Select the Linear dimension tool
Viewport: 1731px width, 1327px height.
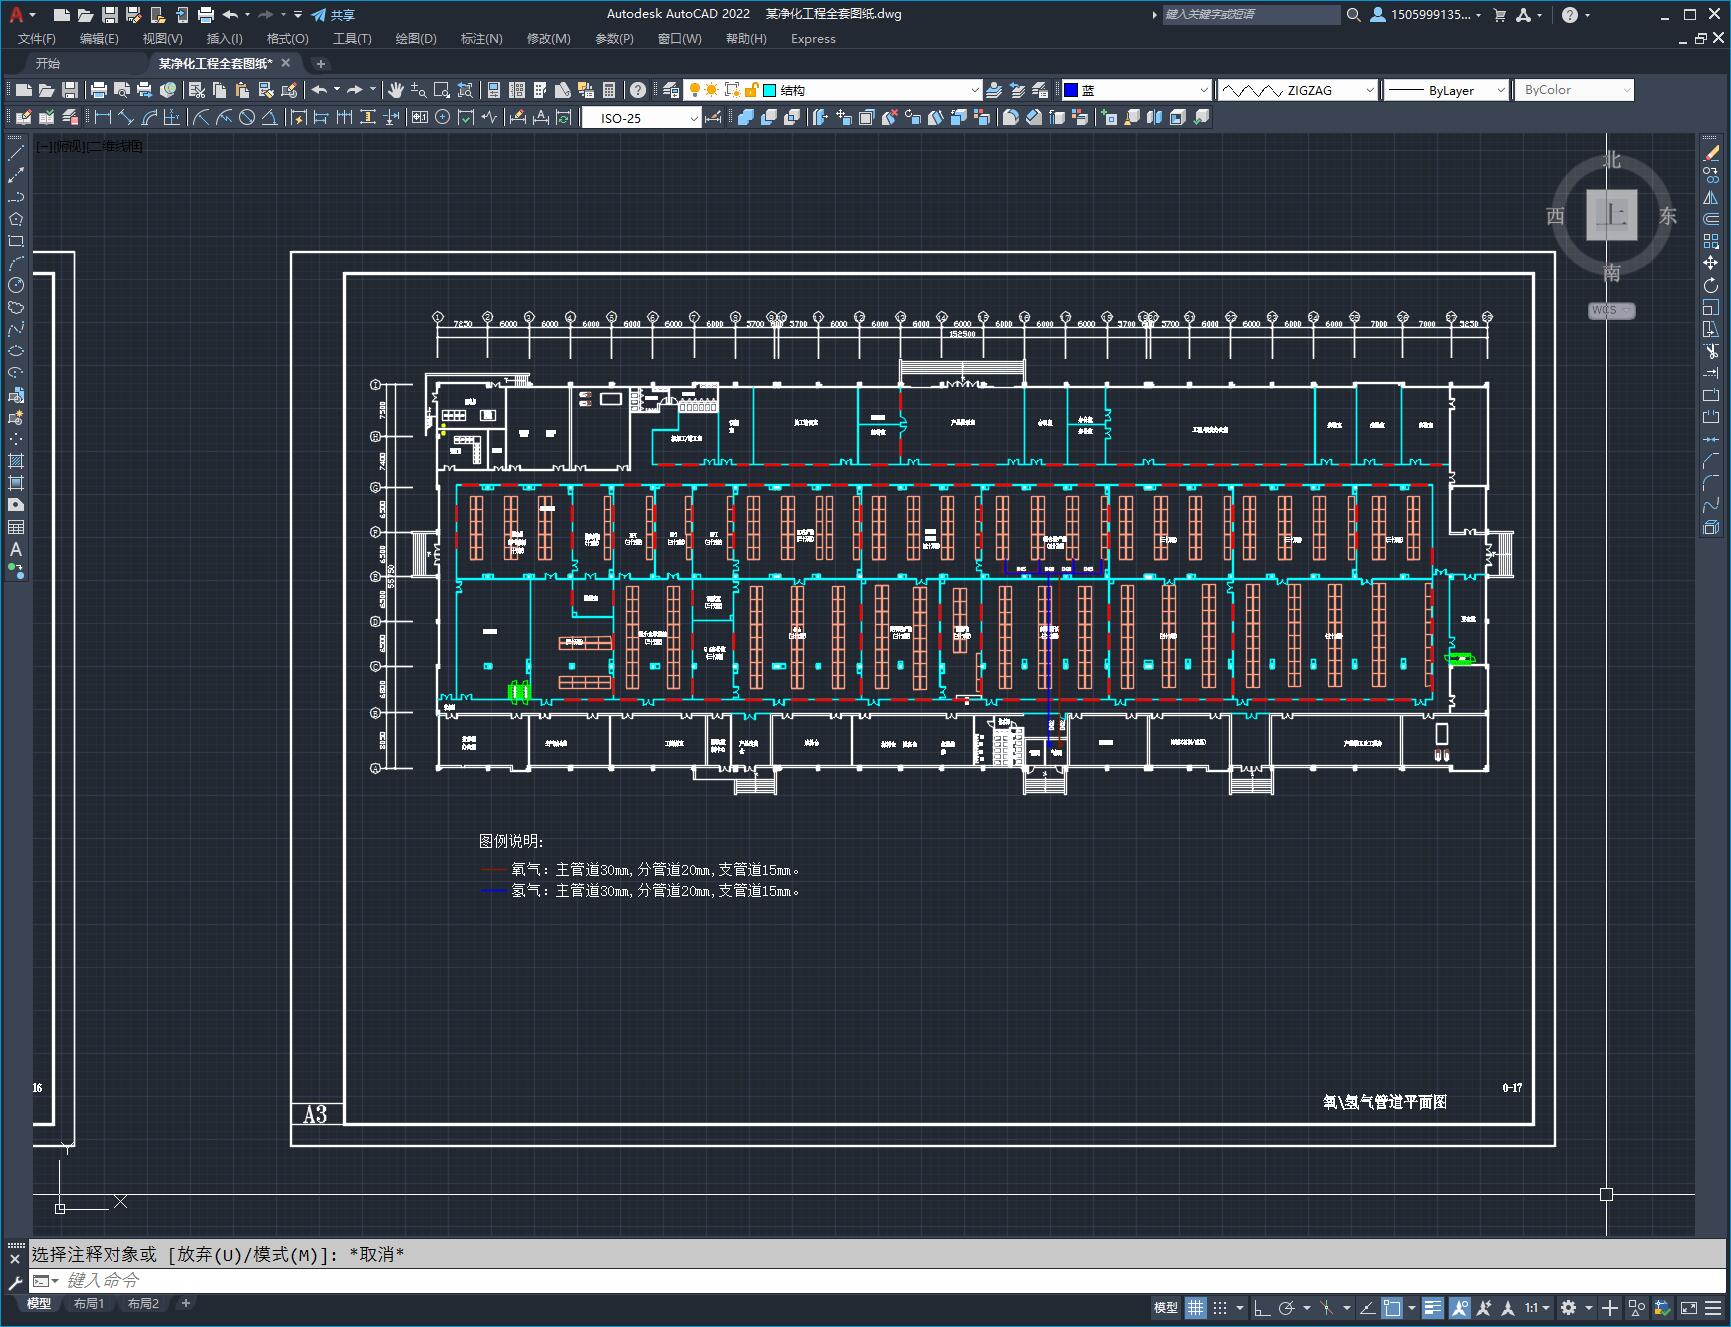(103, 117)
